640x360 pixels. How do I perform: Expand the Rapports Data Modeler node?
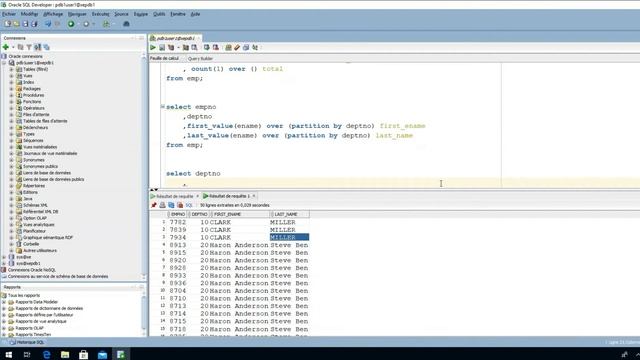point(4,302)
